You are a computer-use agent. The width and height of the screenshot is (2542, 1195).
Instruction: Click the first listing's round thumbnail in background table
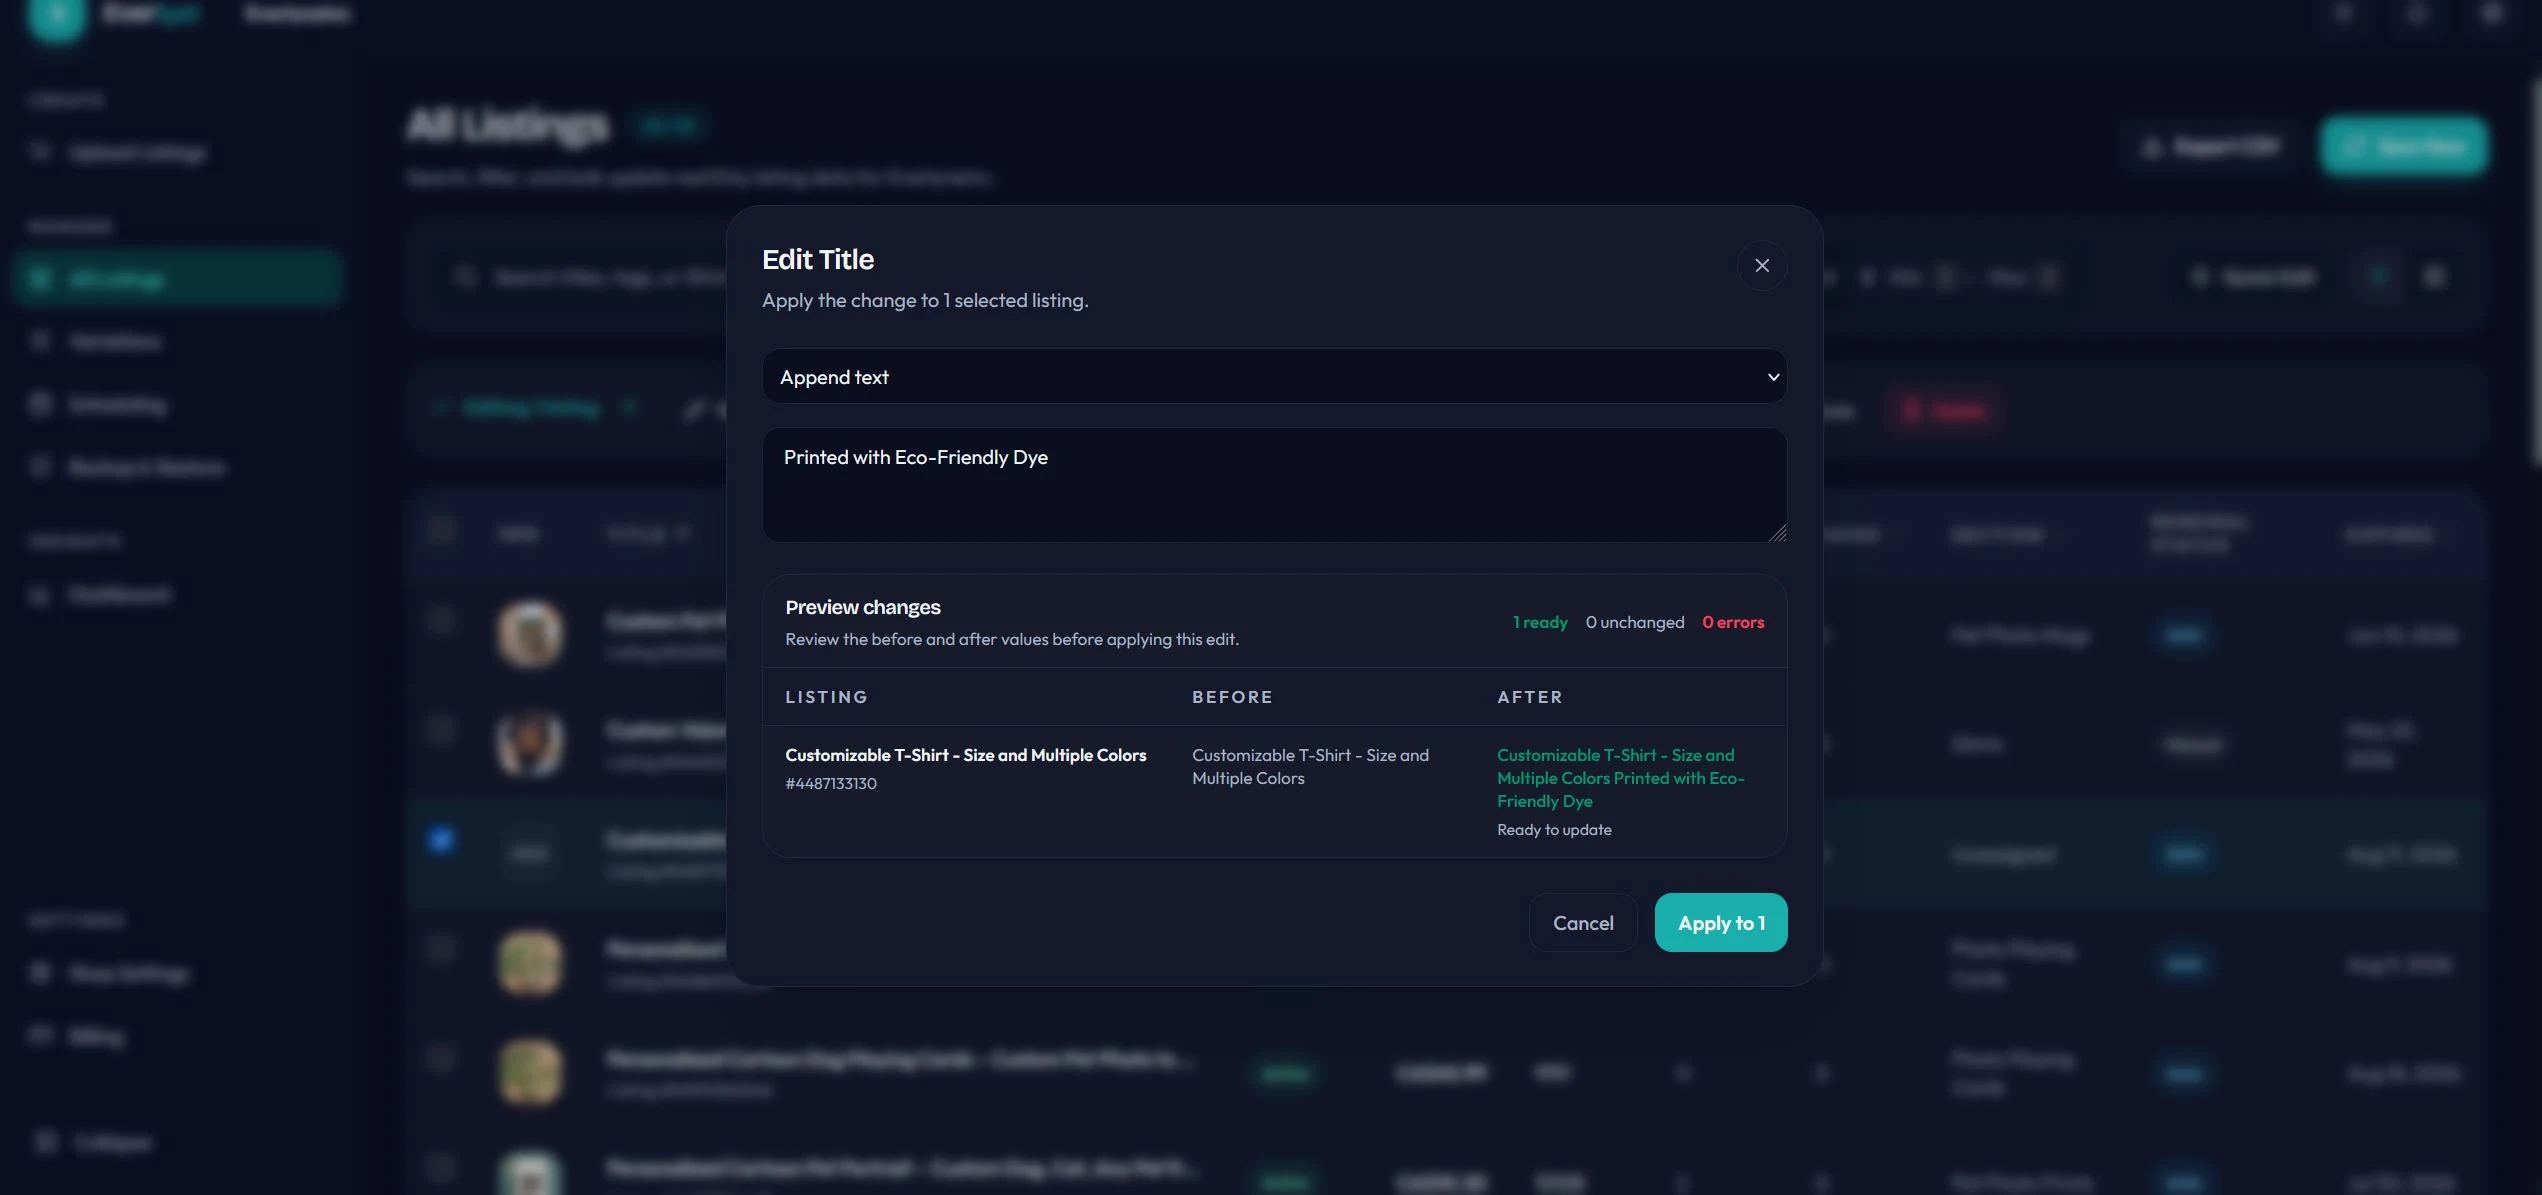coord(530,633)
